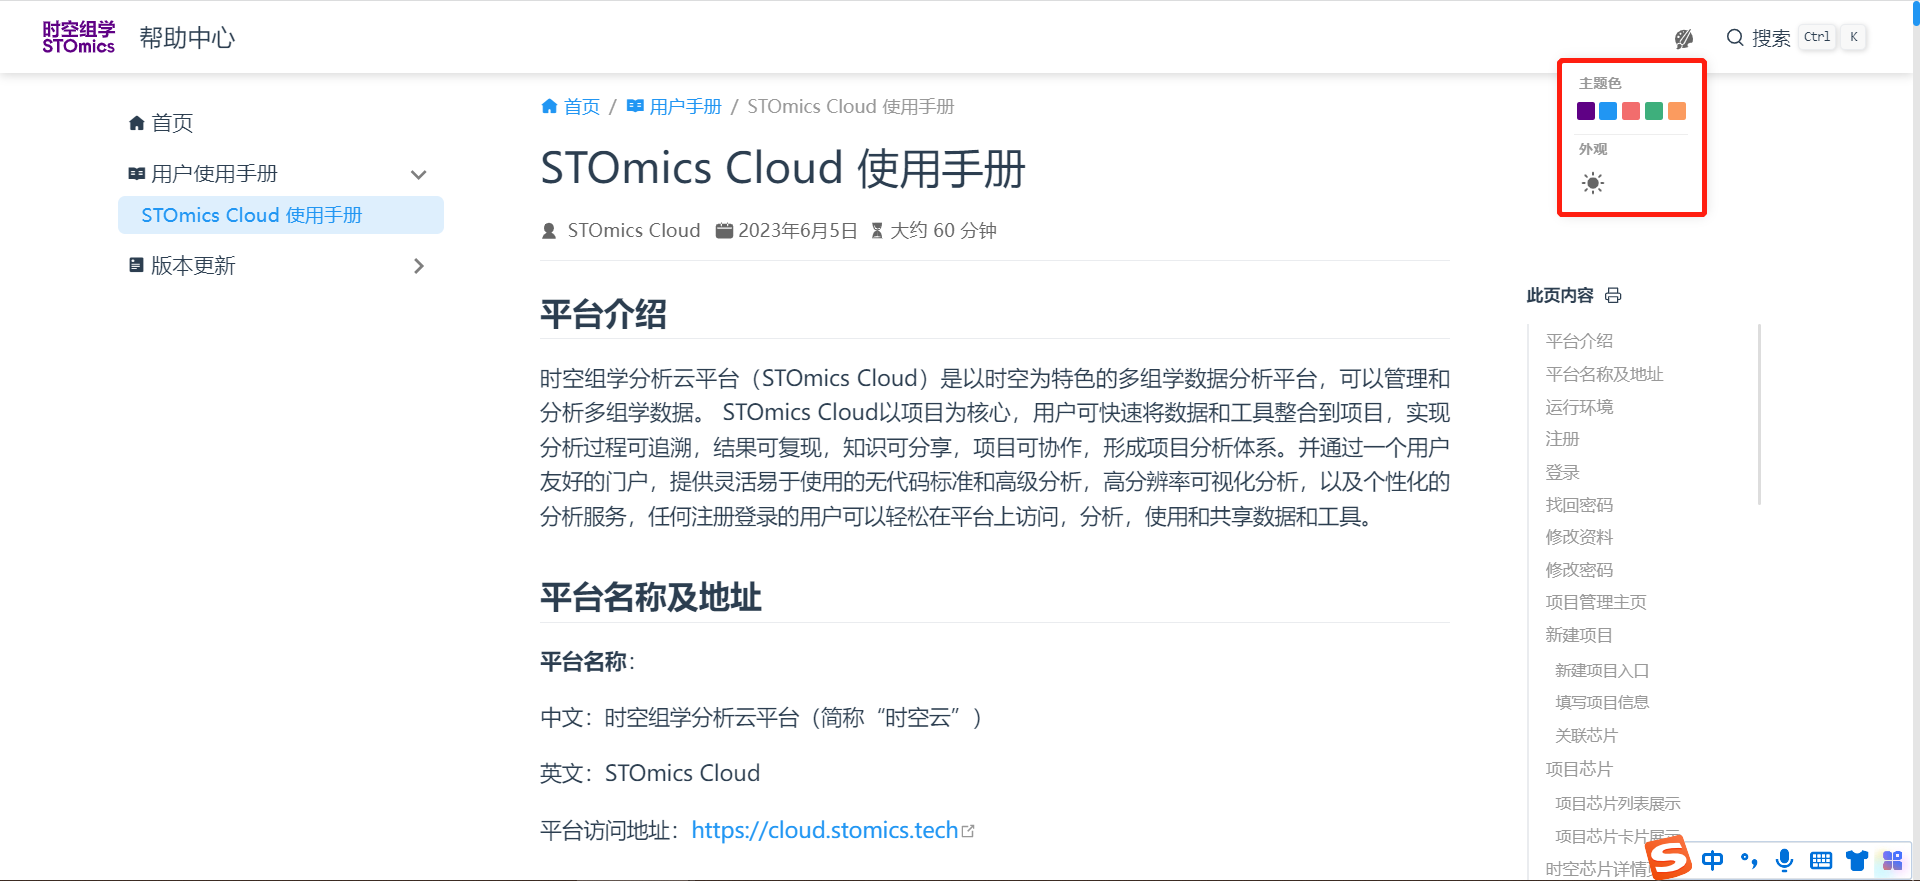The image size is (1920, 881).
Task: Click the Sogou microphone voice input icon
Action: 1784,860
